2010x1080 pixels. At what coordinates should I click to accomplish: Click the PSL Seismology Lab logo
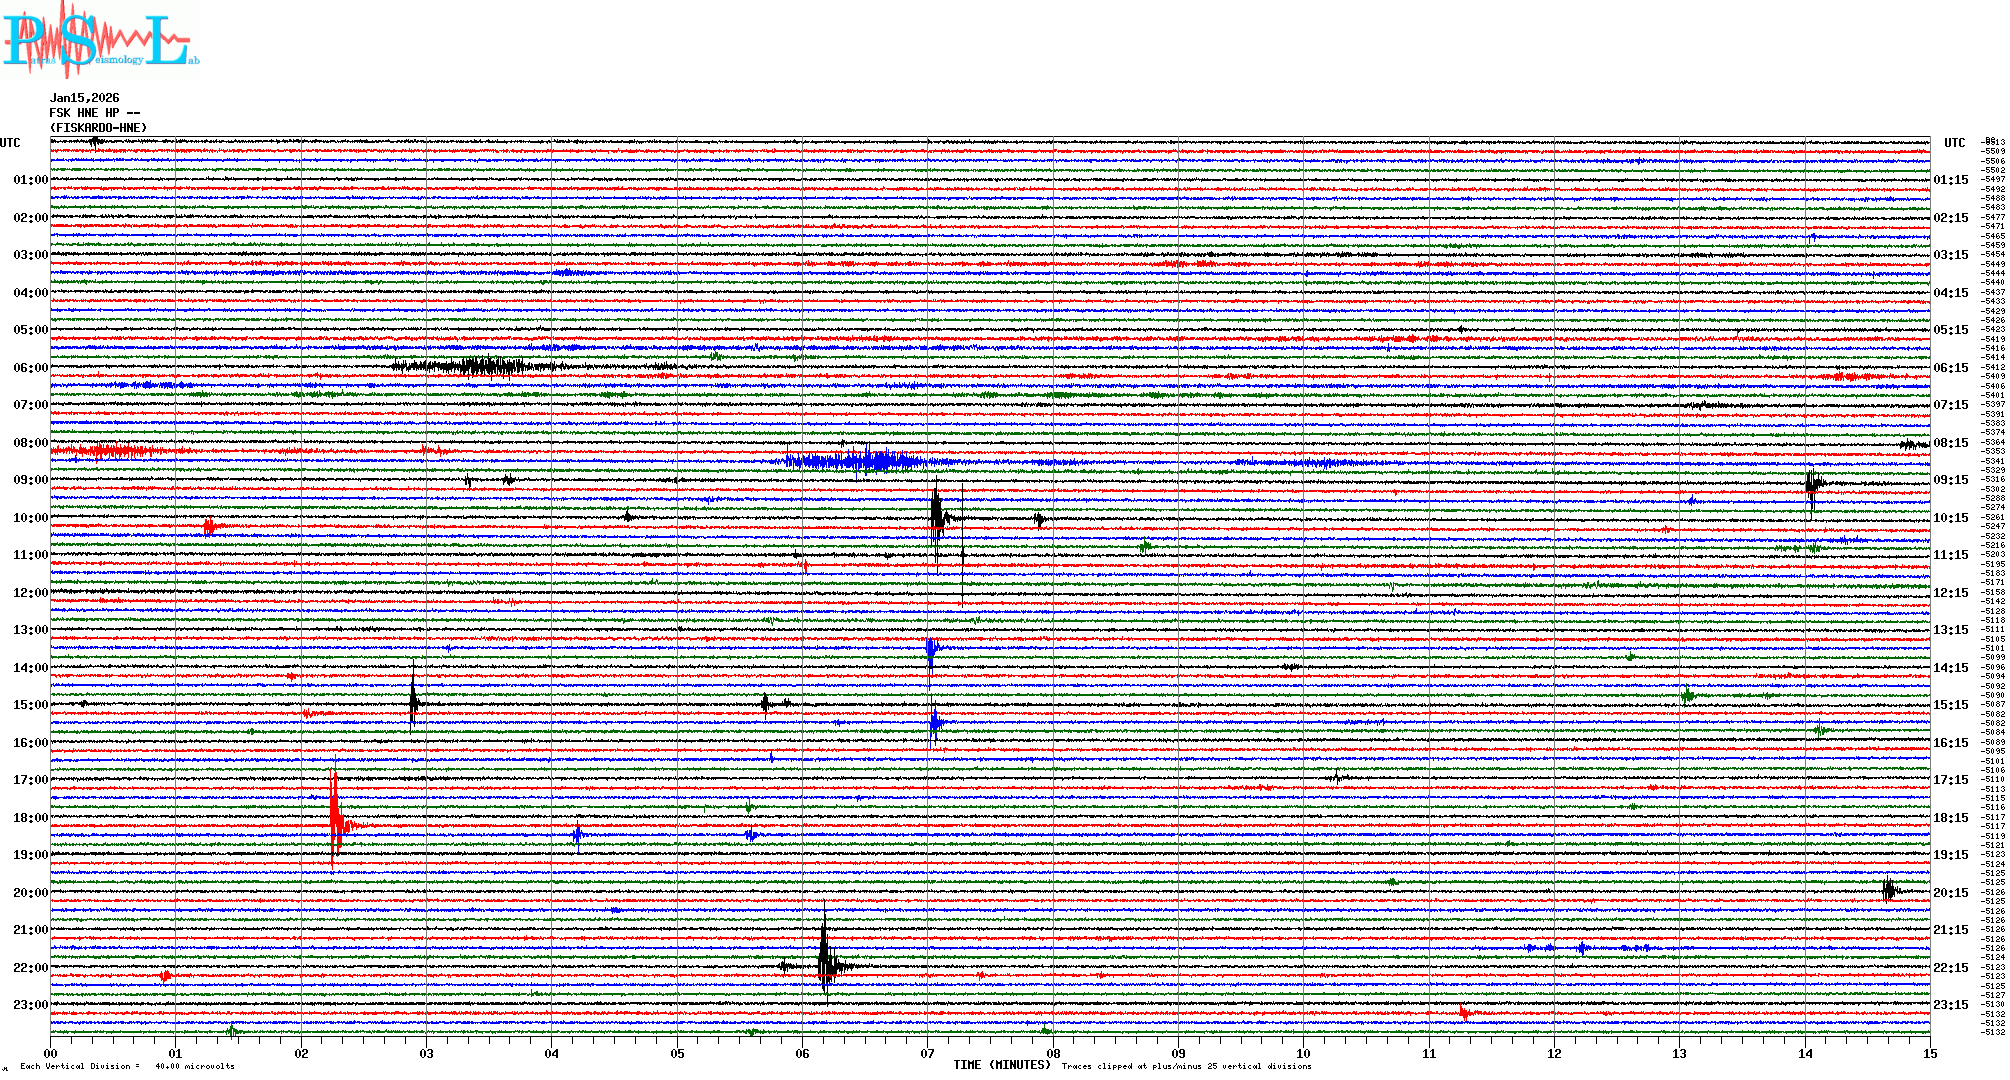(100, 40)
